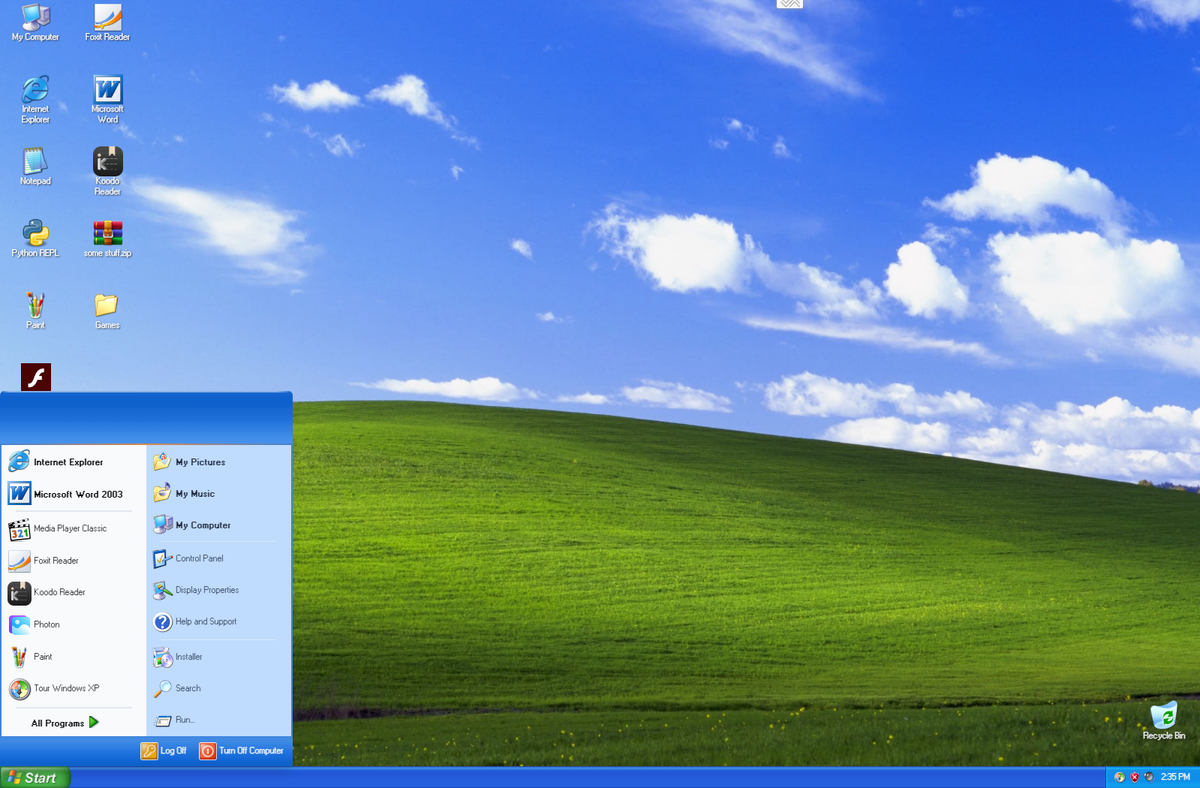Select the Flash Player desktop icon

36,377
